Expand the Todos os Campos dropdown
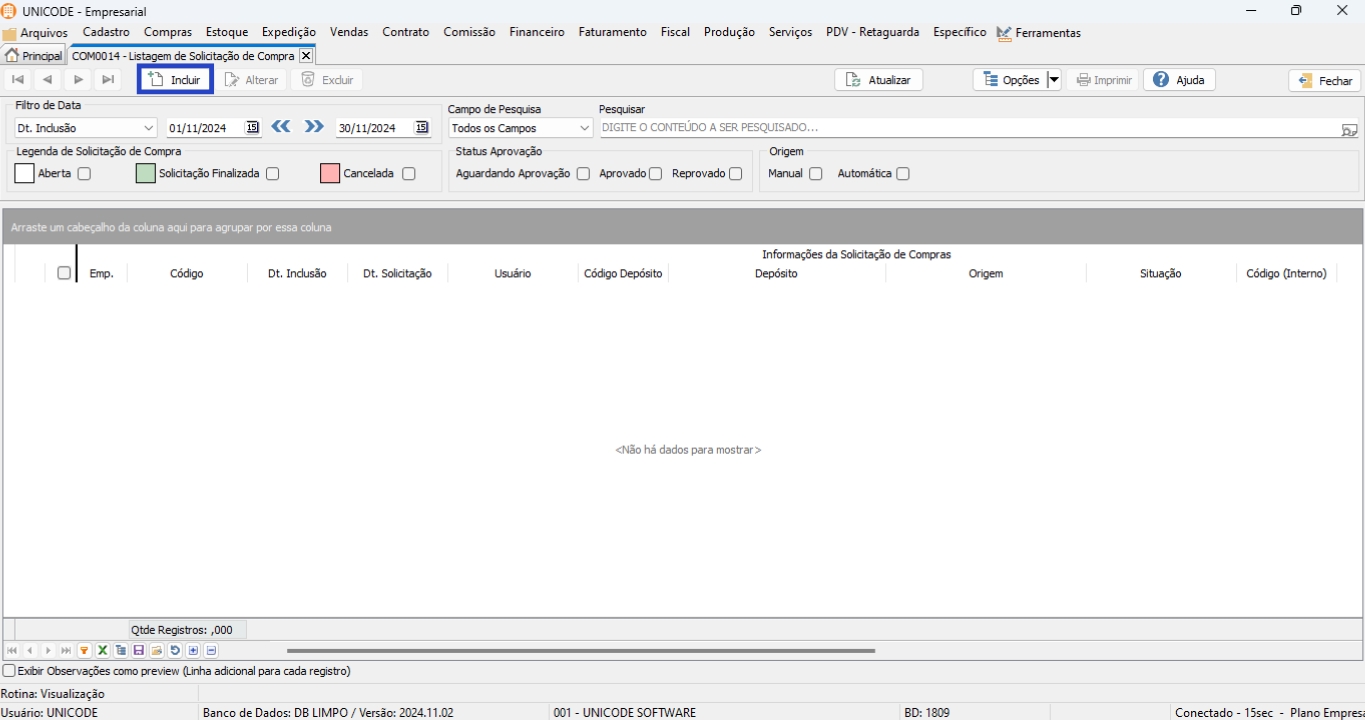Image resolution: width=1365 pixels, height=720 pixels. click(x=584, y=128)
